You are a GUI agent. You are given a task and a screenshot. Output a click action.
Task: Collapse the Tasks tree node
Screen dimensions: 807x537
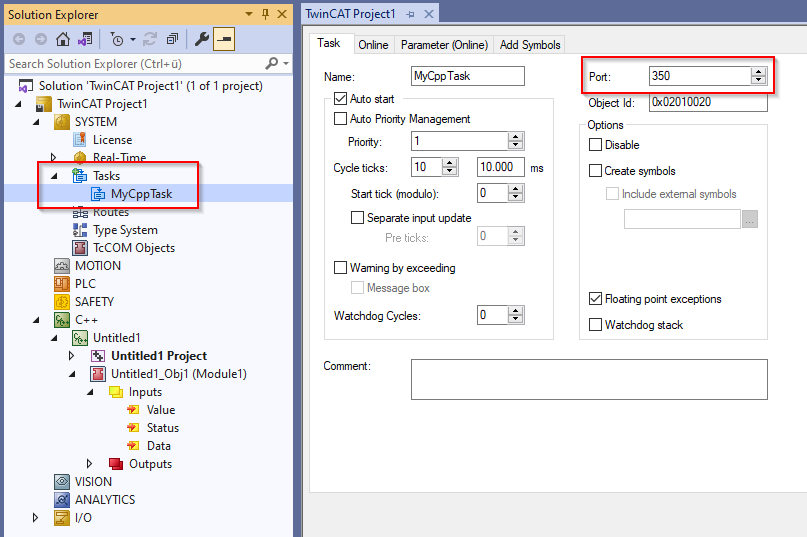(x=55, y=176)
